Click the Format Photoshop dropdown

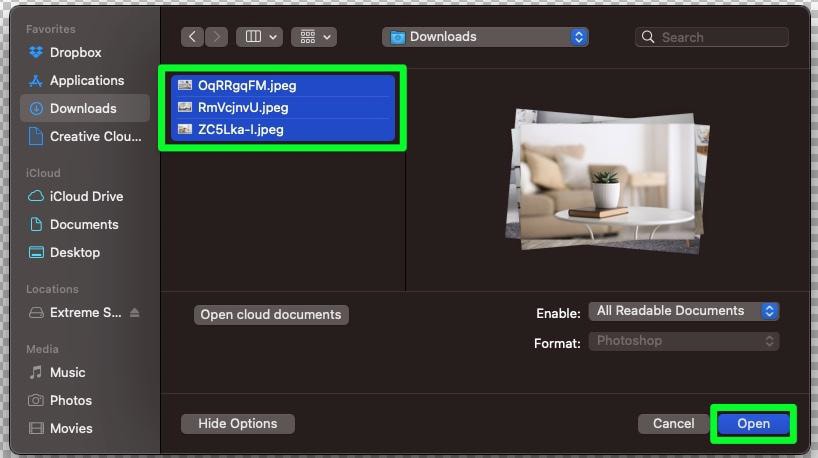(x=684, y=341)
